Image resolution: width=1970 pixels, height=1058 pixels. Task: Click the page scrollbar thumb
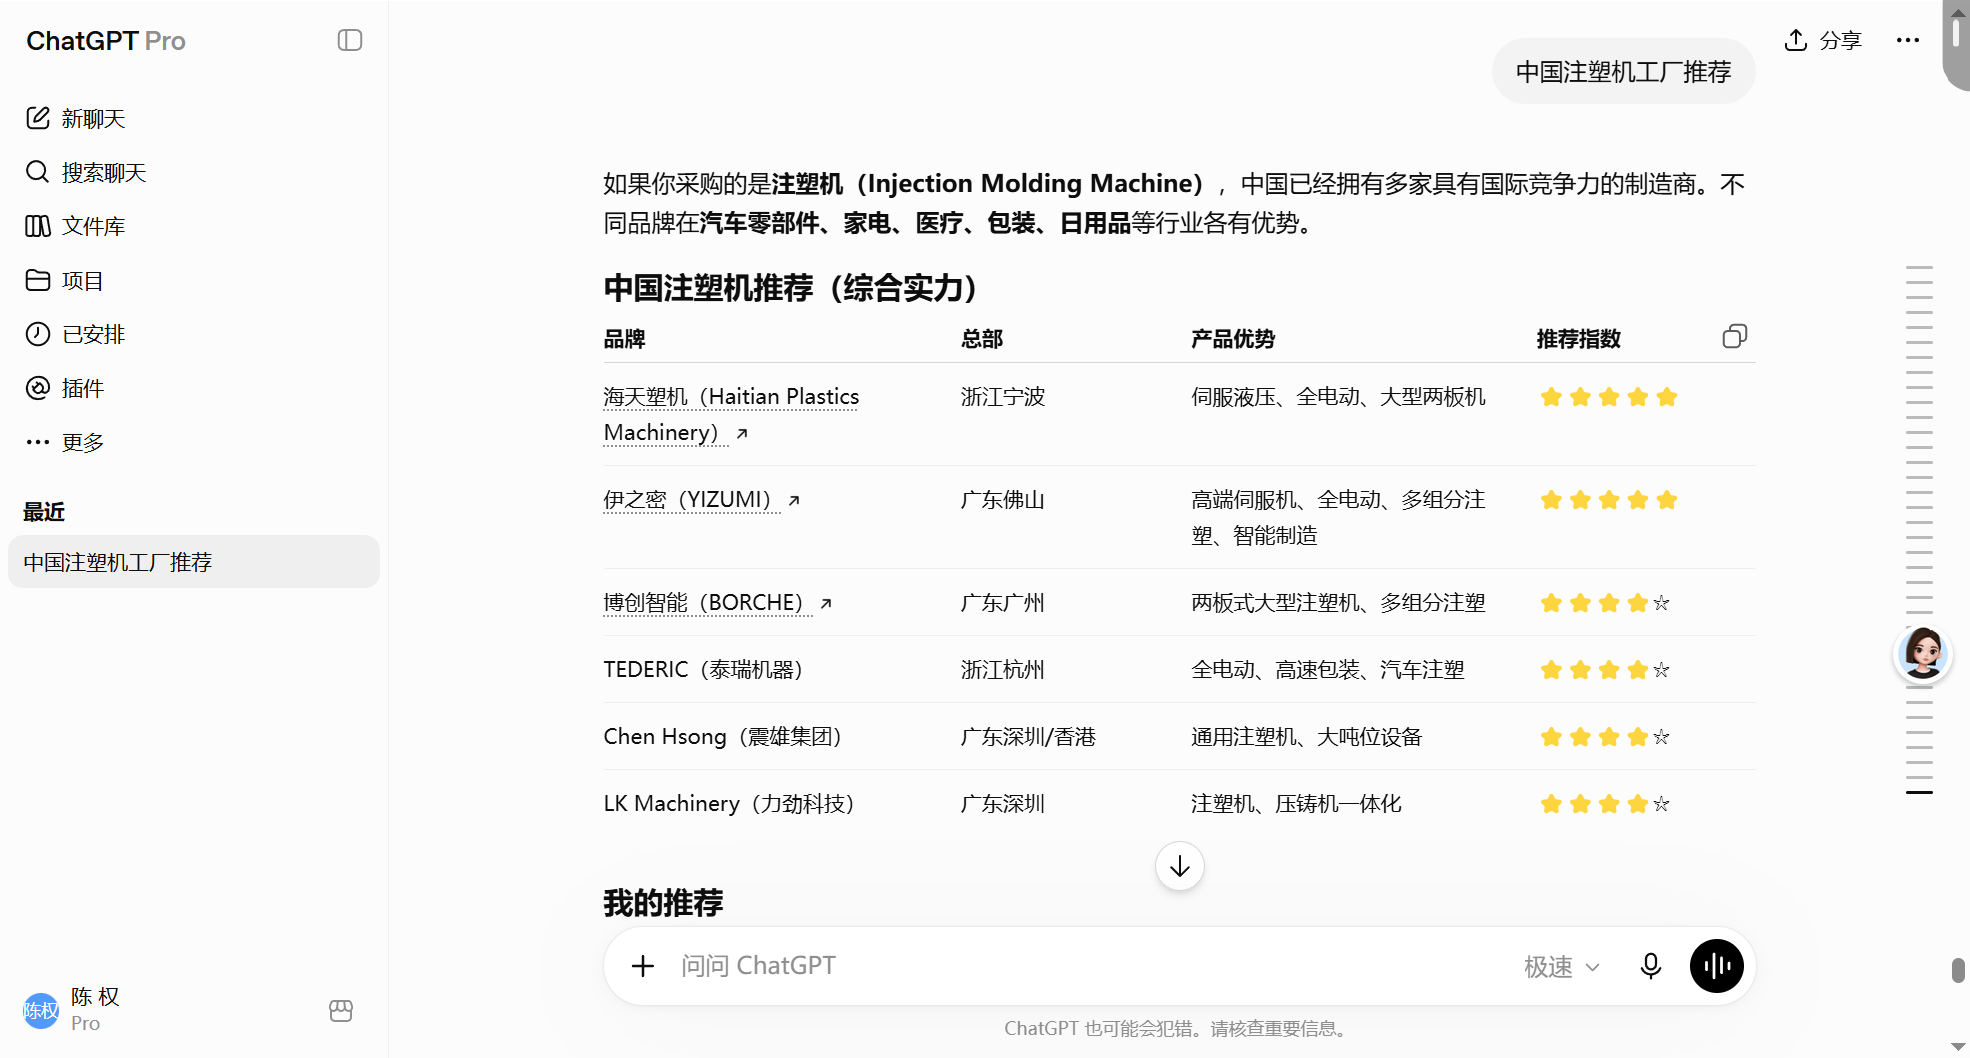tap(1958, 970)
